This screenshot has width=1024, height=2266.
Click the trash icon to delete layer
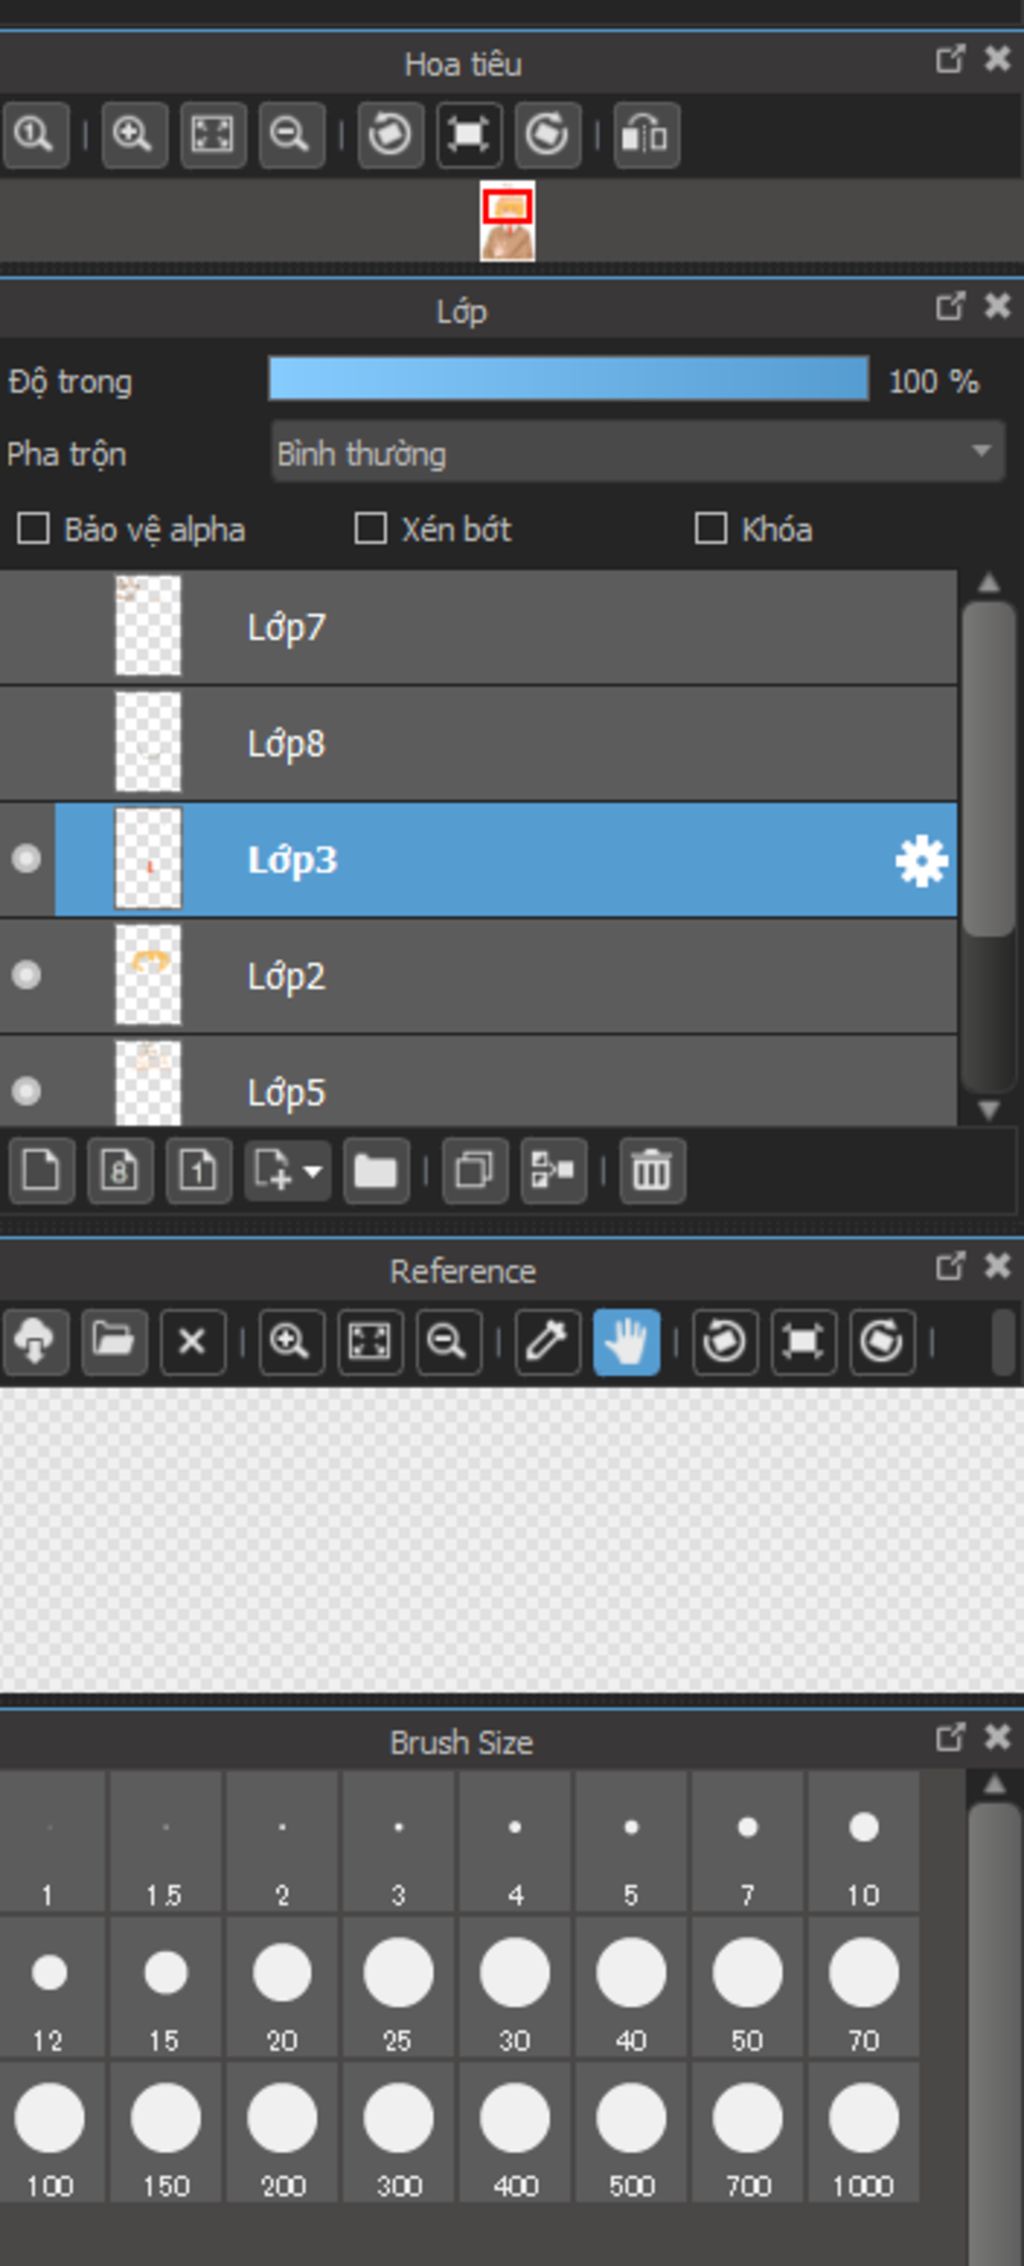652,1169
